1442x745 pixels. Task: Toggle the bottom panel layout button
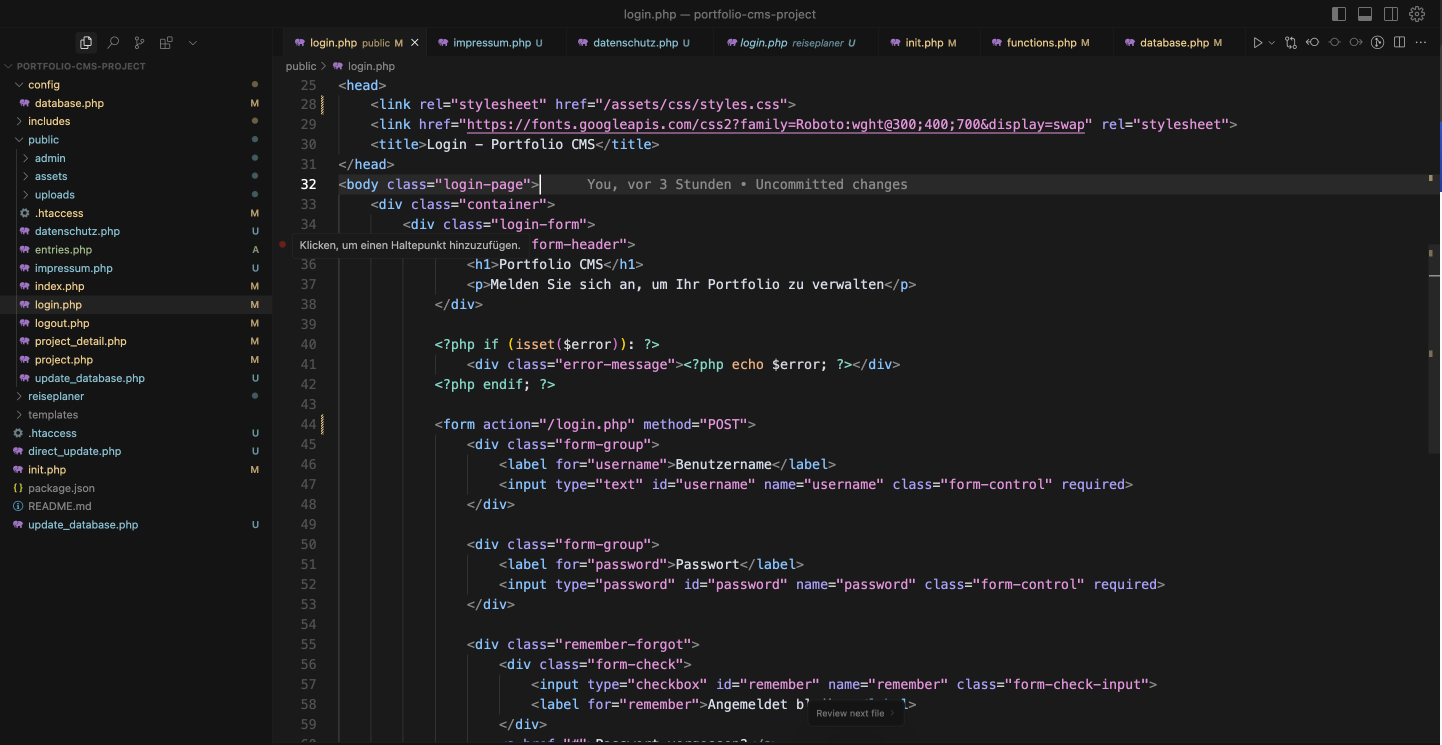[x=1365, y=14]
